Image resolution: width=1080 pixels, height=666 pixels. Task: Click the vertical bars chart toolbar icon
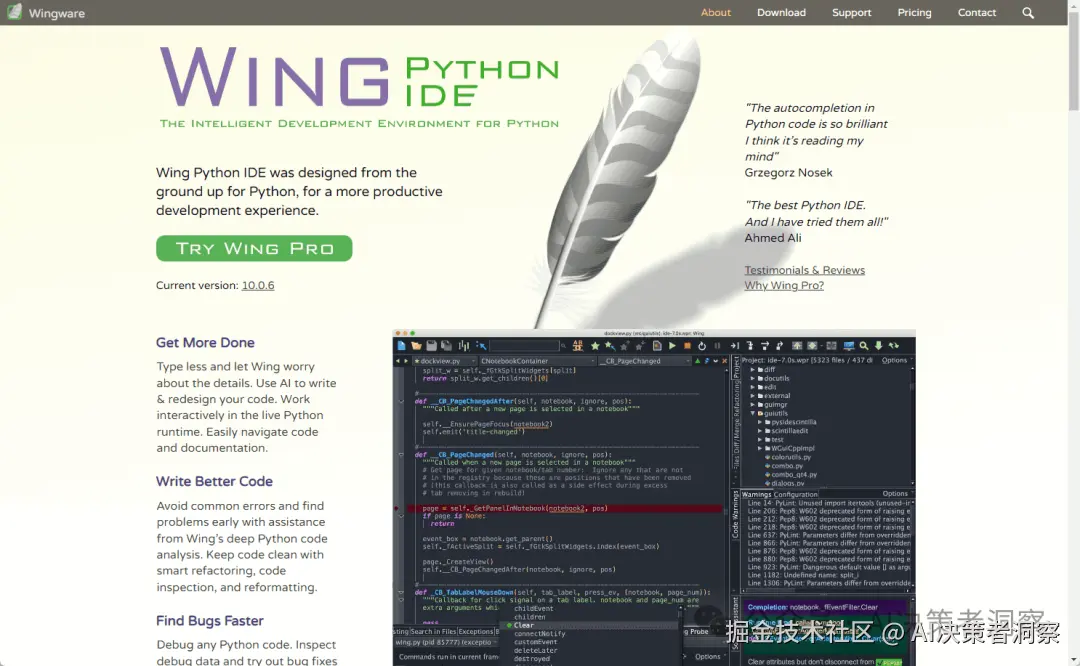pos(464,346)
